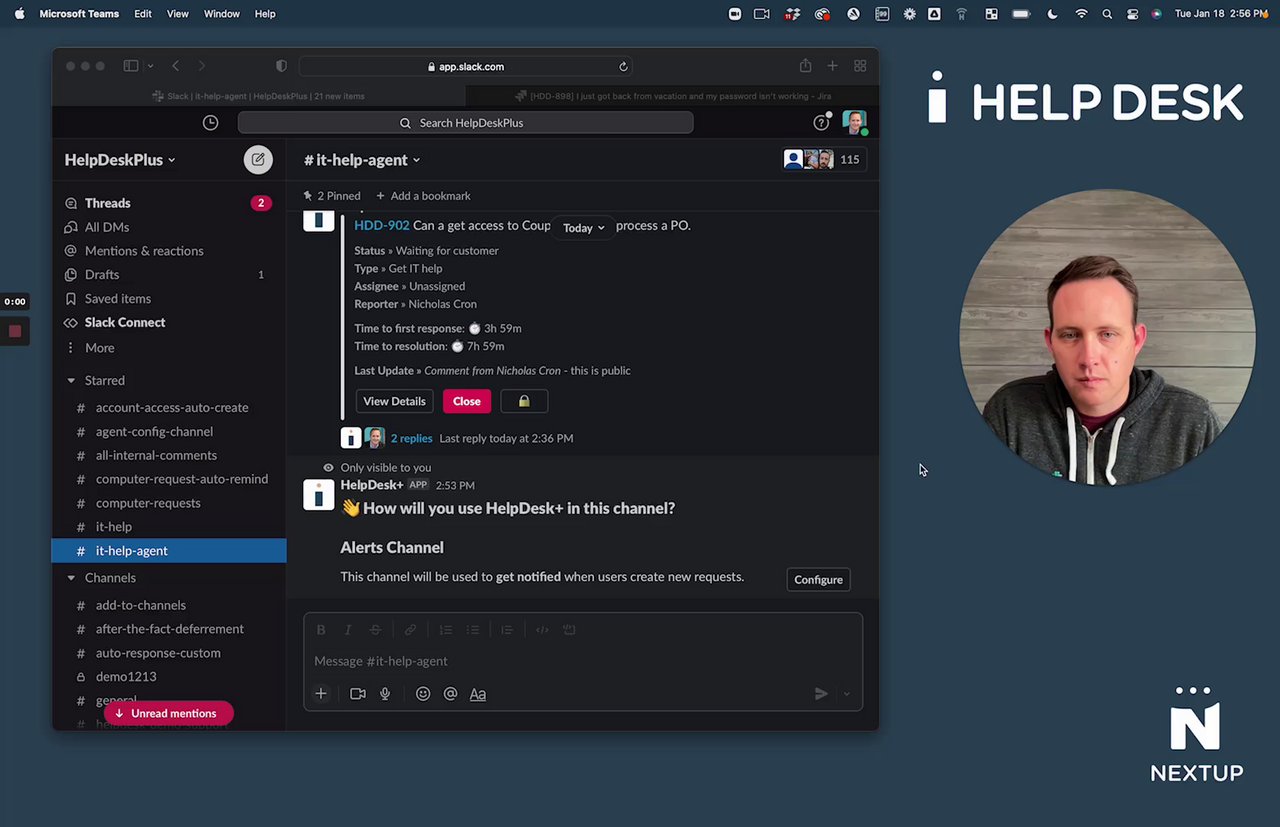Click the red Close ticket button
The height and width of the screenshot is (827, 1280).
point(467,401)
